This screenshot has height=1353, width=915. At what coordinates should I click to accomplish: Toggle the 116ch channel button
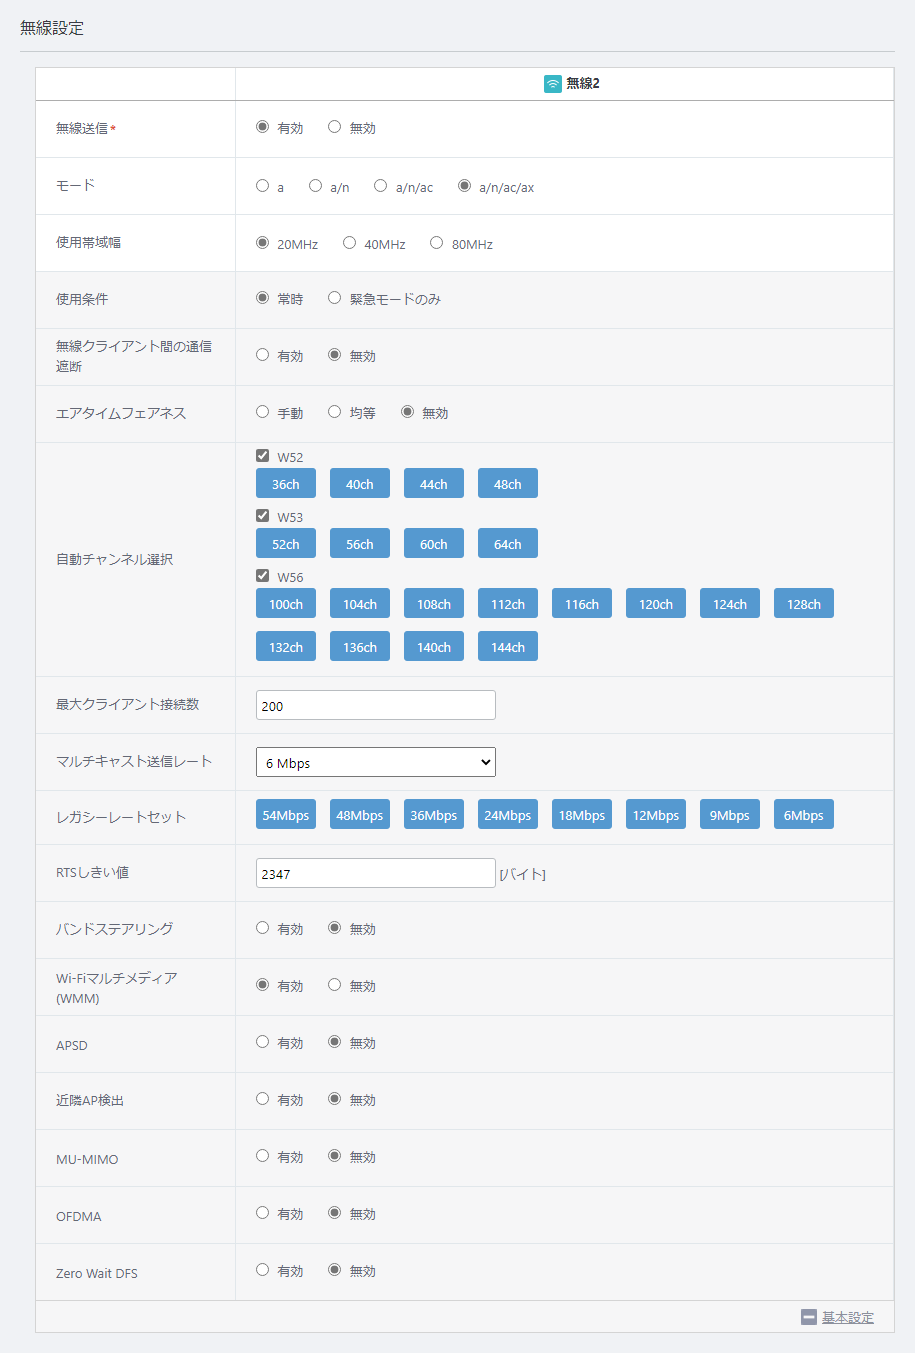(x=582, y=604)
